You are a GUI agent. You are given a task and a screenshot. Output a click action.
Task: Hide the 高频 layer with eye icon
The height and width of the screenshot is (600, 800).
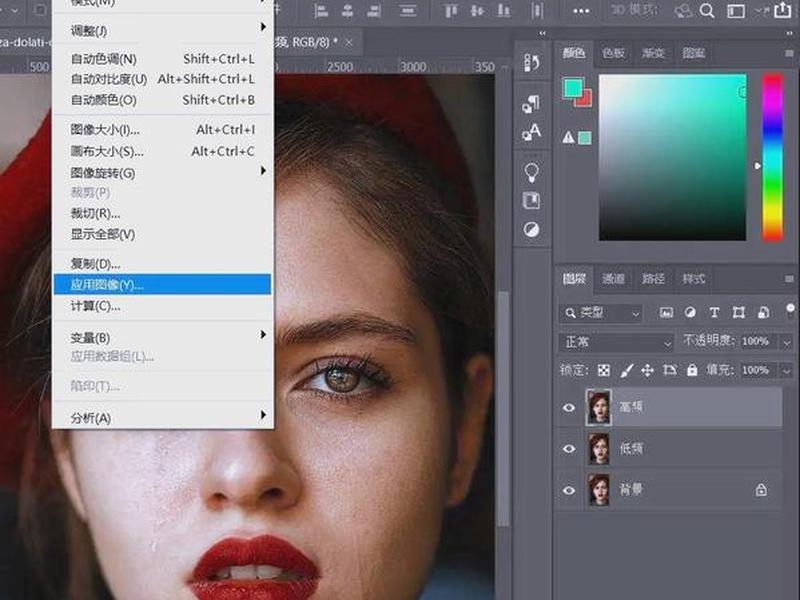pos(569,408)
